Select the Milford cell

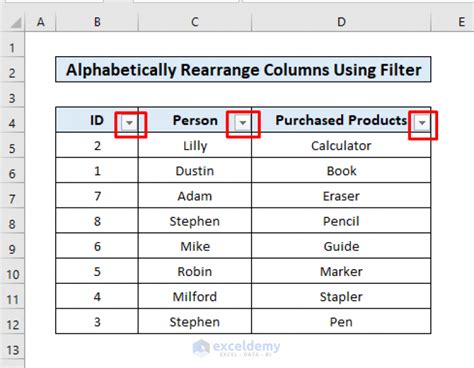tap(195, 297)
